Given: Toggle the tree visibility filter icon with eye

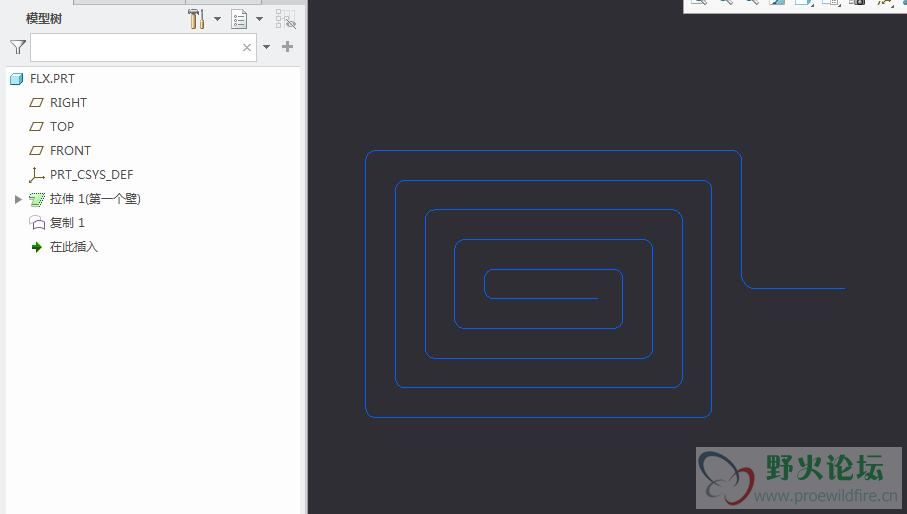Looking at the screenshot, I should 286,19.
